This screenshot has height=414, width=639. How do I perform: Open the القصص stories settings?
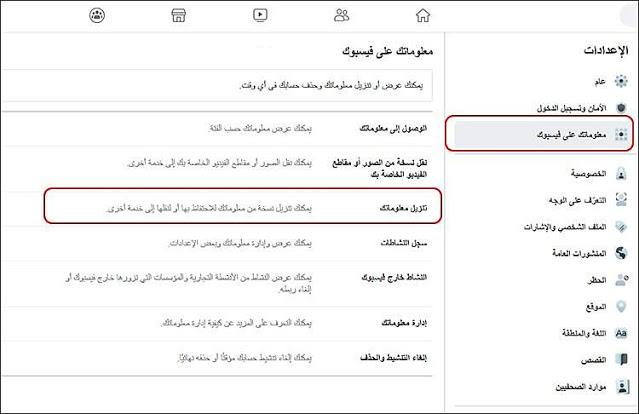point(588,358)
